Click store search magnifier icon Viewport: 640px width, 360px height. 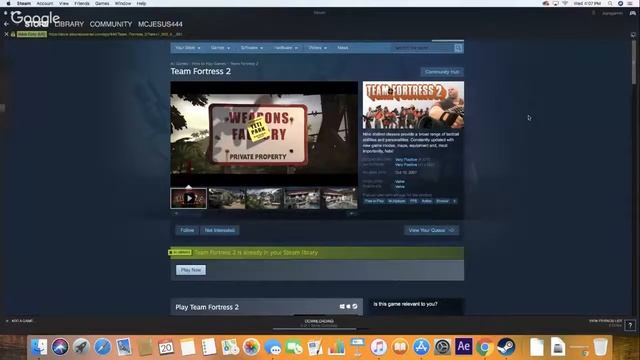[458, 48]
